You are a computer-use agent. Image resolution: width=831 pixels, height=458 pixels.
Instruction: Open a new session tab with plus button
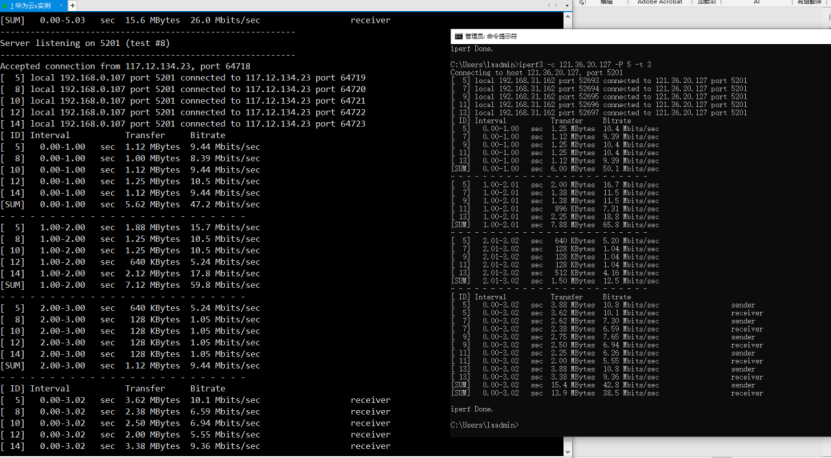[x=72, y=5]
